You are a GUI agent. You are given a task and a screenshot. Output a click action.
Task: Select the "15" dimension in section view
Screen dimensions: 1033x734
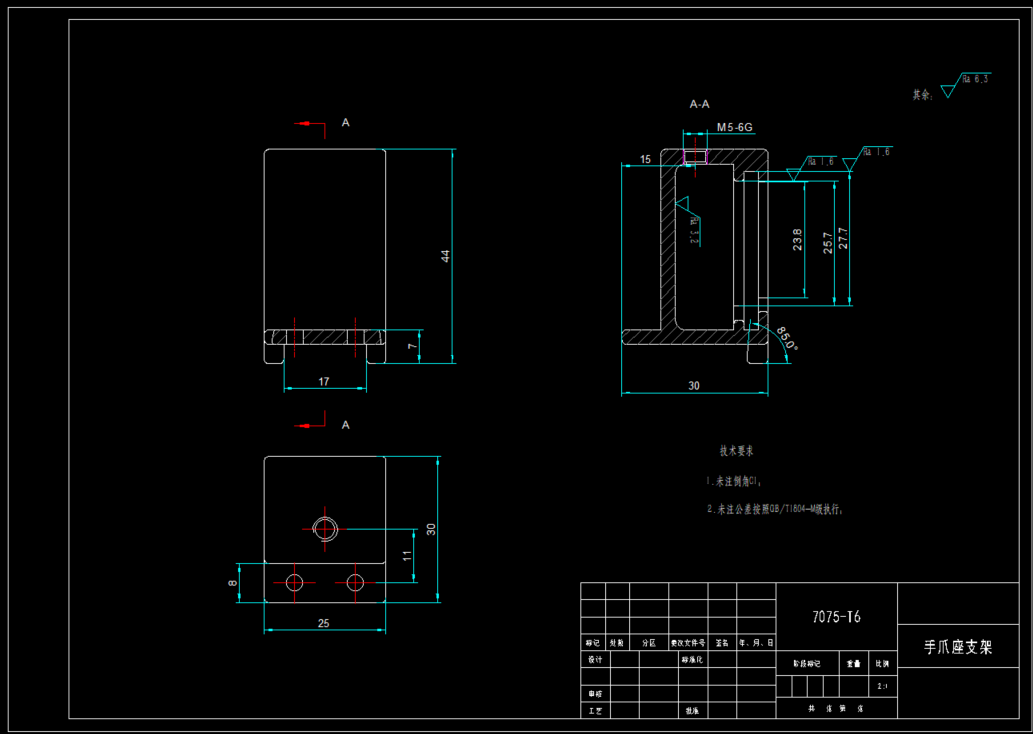pos(645,159)
